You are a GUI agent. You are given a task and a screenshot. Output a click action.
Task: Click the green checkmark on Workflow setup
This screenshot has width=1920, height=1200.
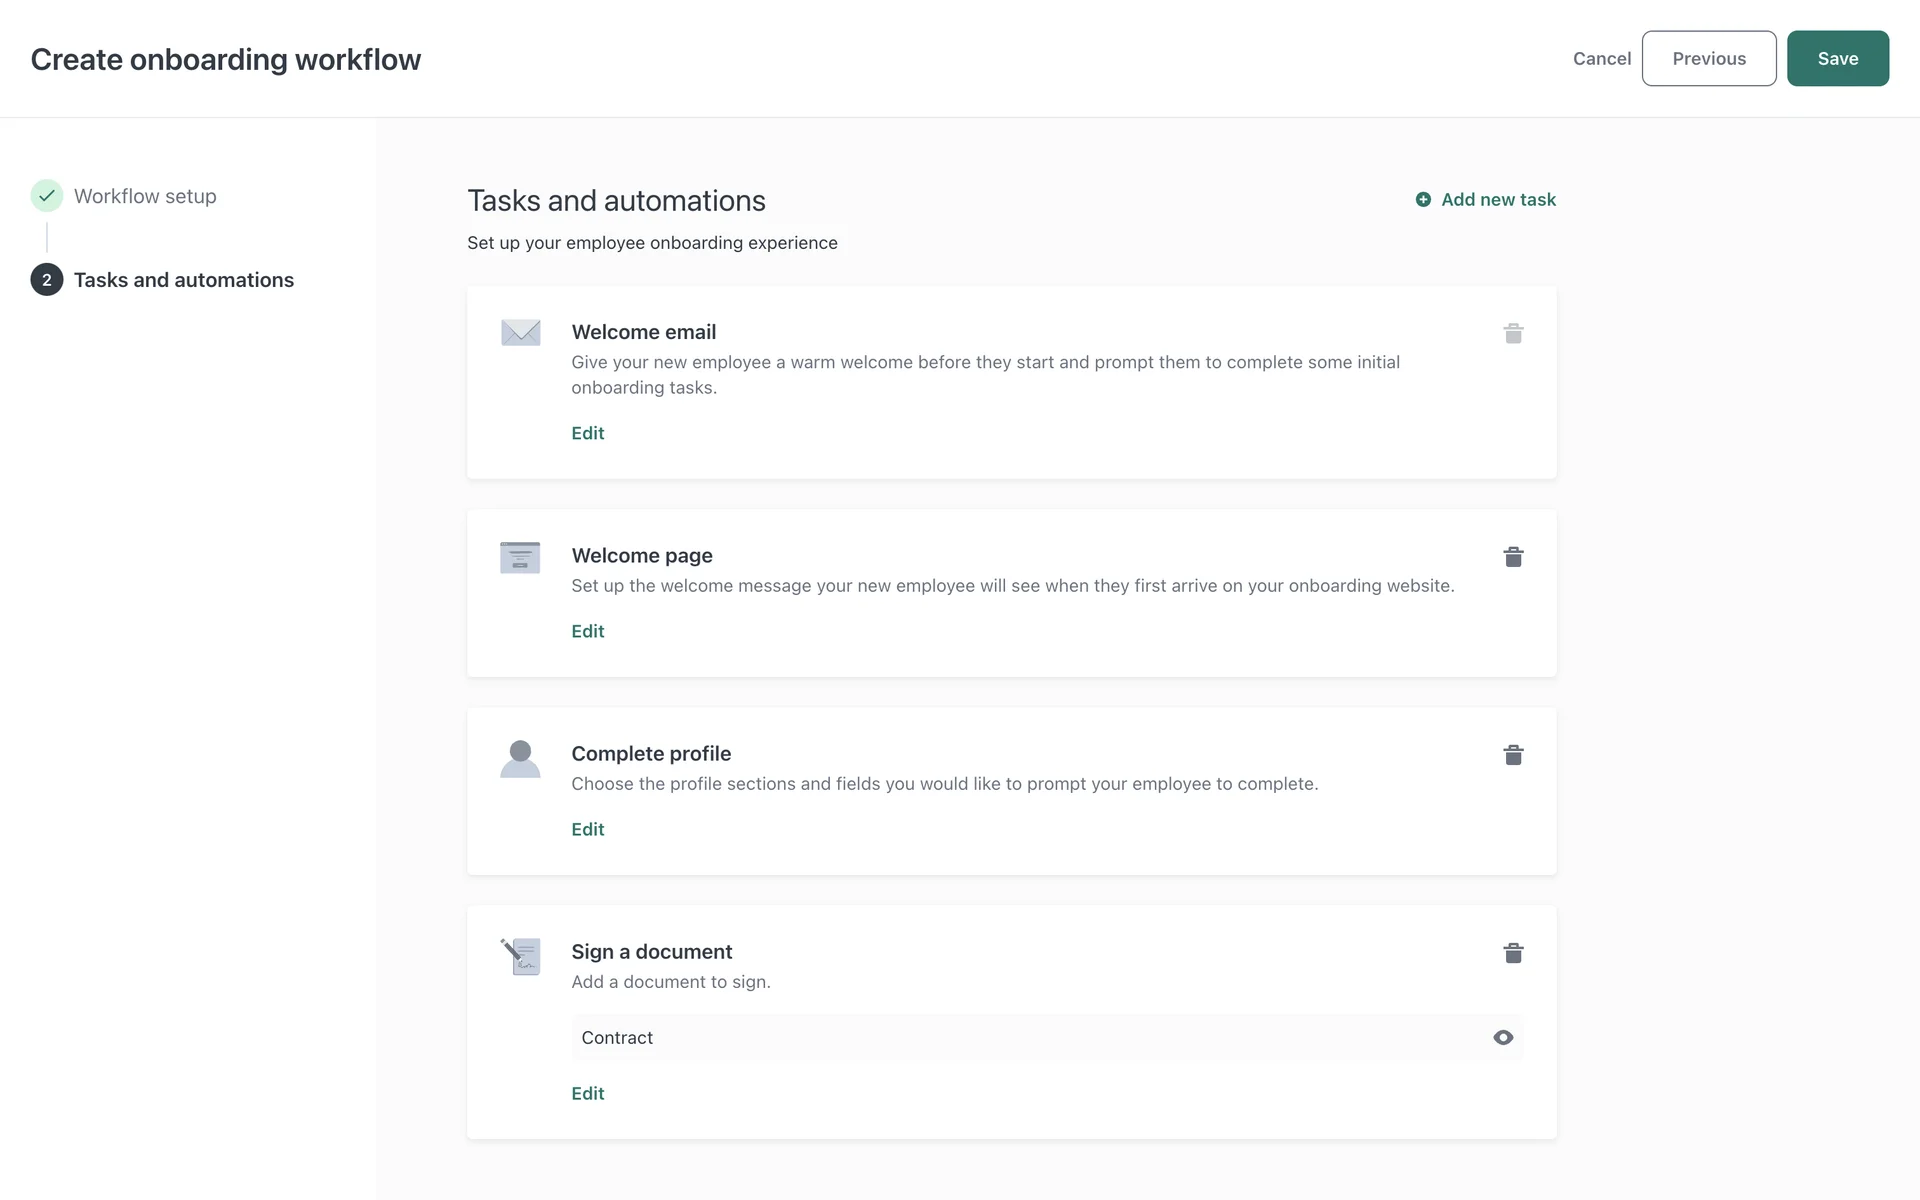click(x=47, y=196)
